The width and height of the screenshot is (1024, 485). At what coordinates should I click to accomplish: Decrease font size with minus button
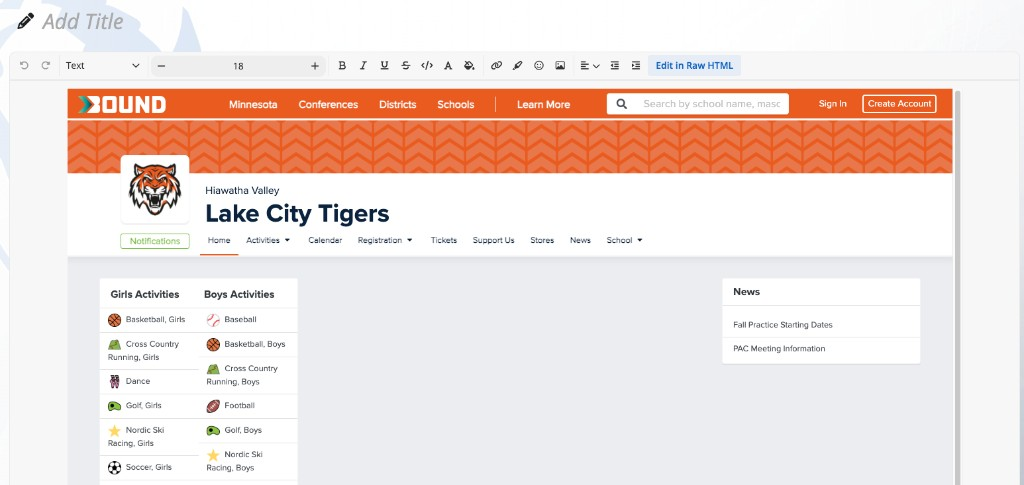tap(162, 66)
